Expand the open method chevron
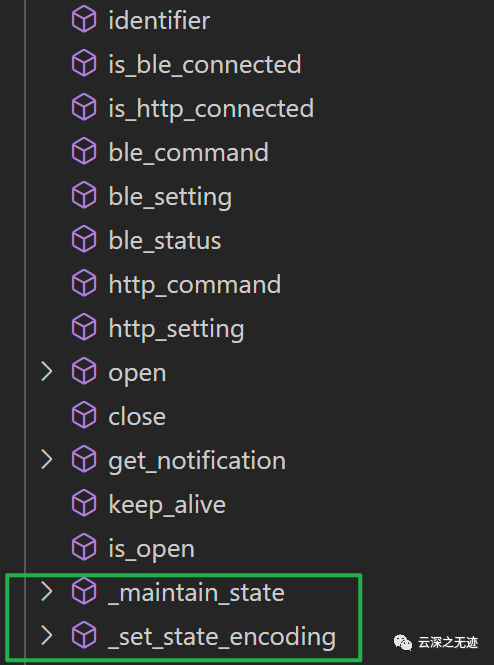Image resolution: width=494 pixels, height=665 pixels. [x=47, y=372]
